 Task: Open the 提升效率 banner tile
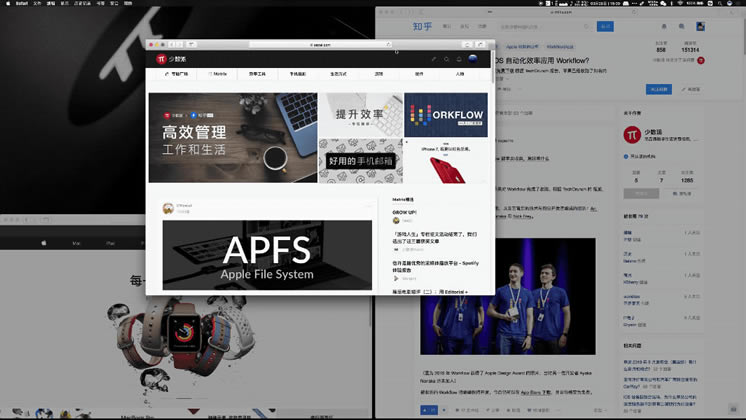361,115
